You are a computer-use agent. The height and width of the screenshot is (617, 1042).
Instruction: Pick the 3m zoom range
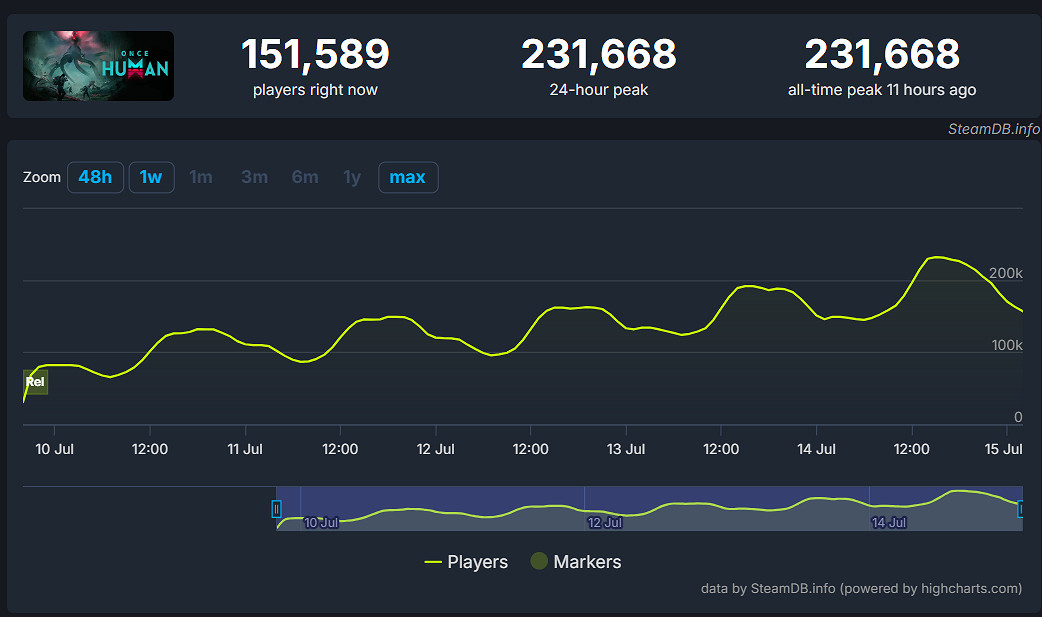coord(254,177)
